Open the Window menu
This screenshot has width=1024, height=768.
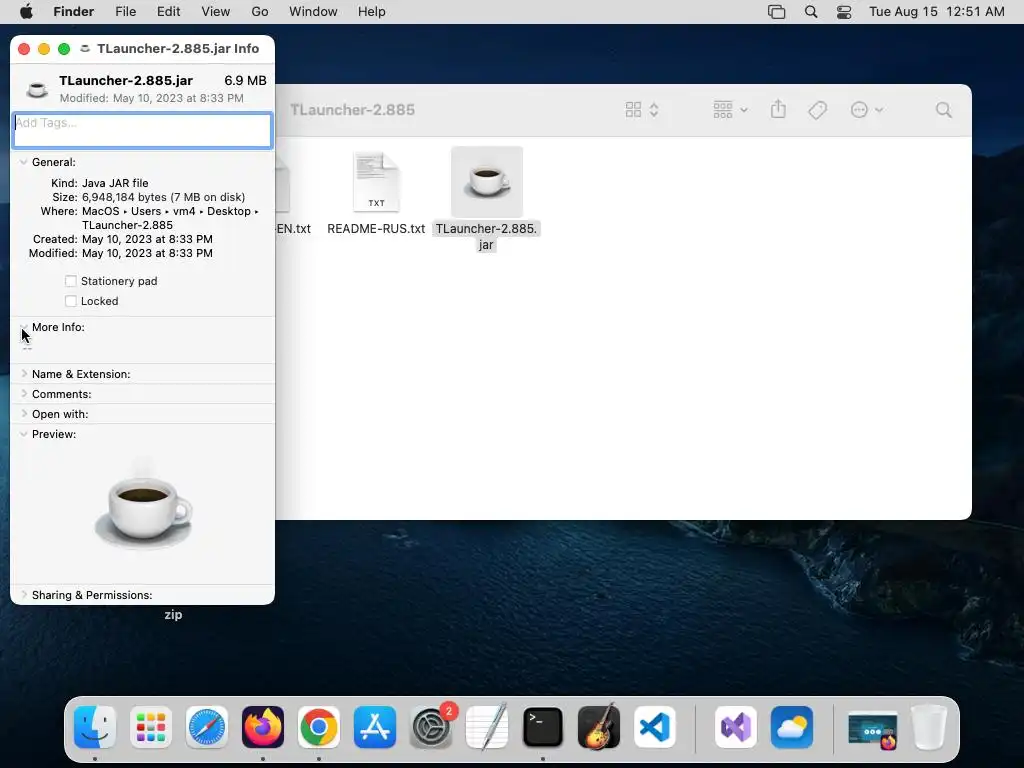tap(313, 12)
